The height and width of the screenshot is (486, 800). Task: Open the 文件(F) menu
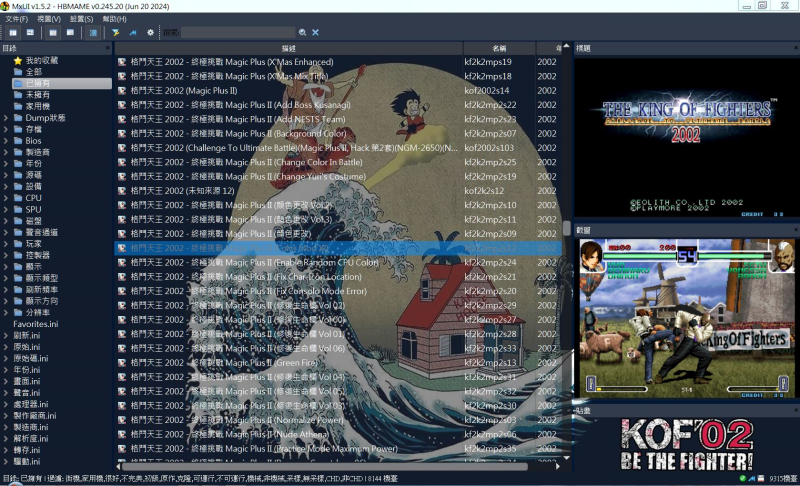[x=17, y=19]
